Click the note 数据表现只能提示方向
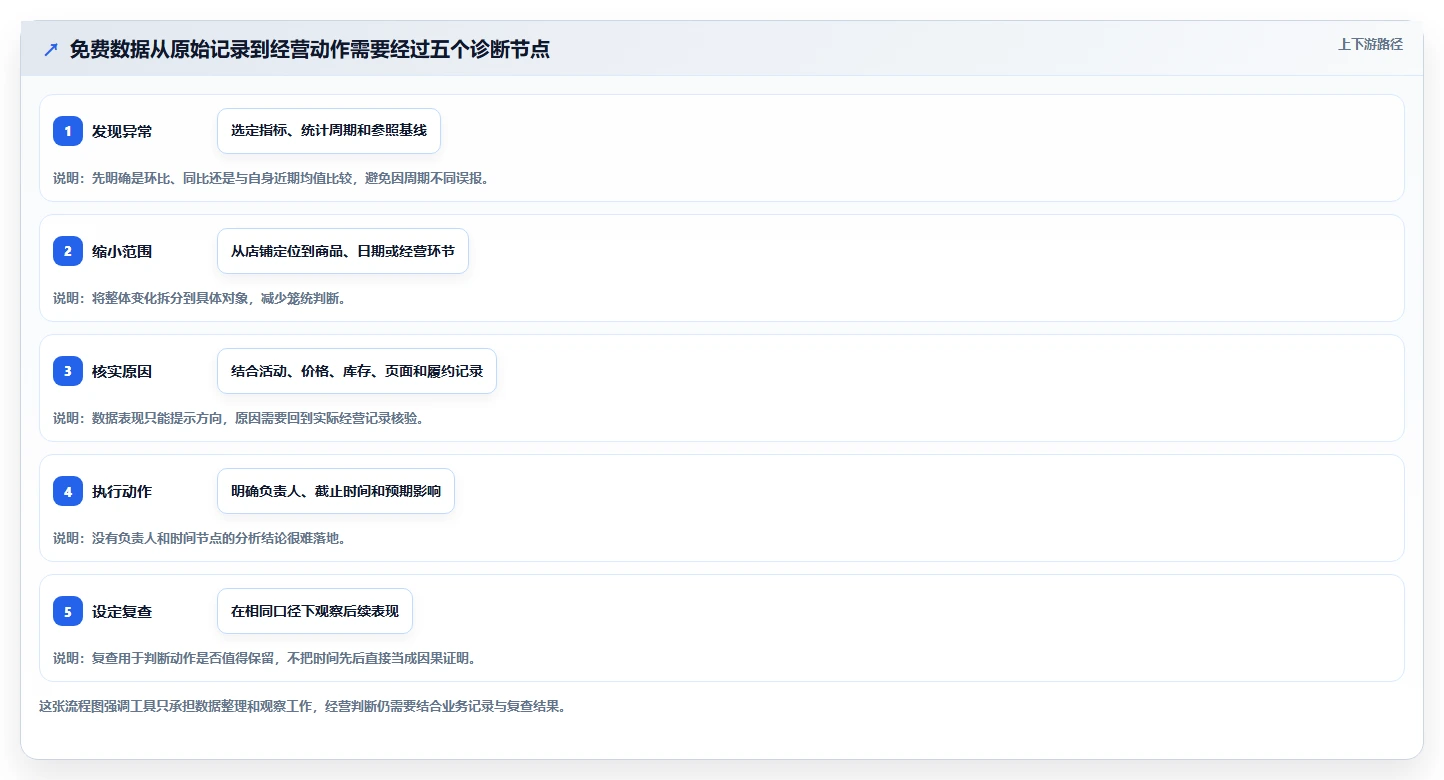This screenshot has height=780, width=1444. tap(238, 418)
